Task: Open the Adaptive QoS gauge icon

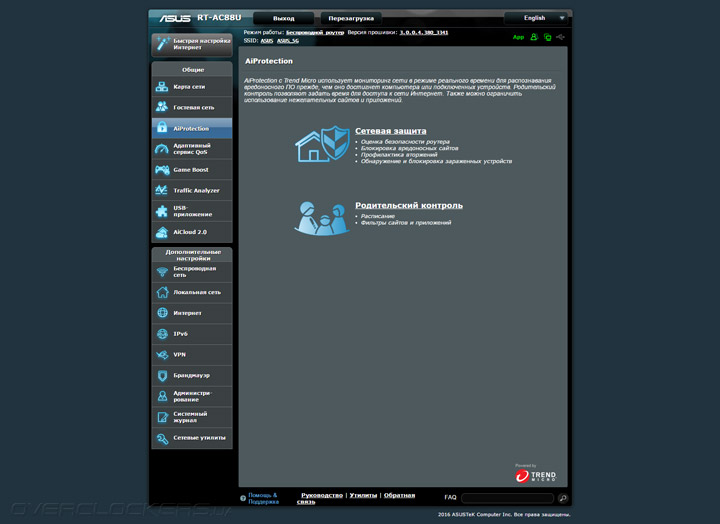Action: coord(162,149)
